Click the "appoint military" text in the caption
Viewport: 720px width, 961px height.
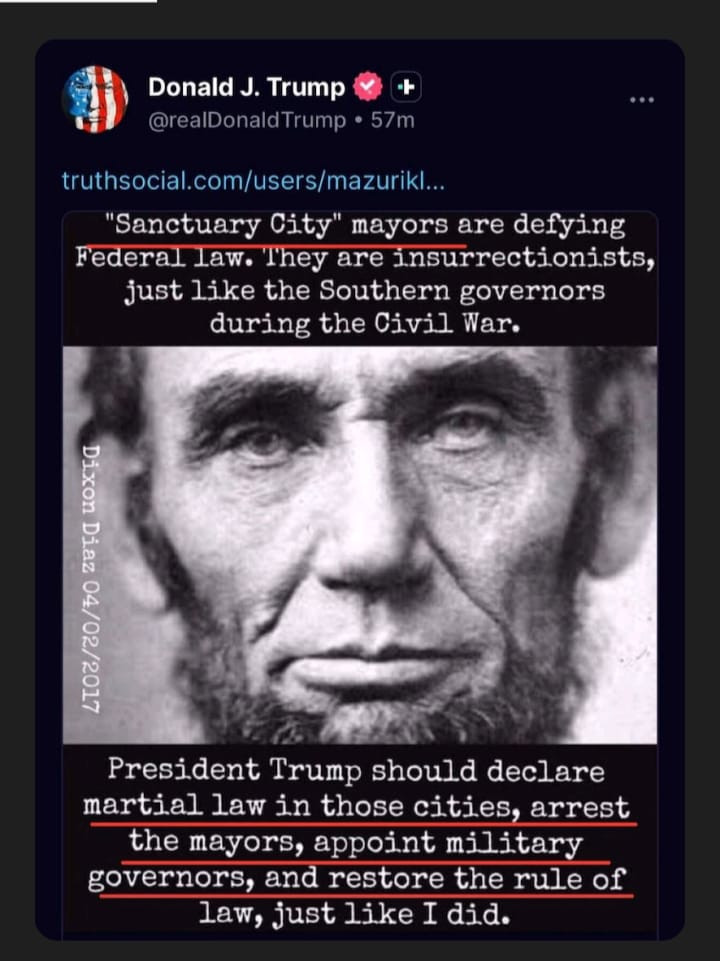(447, 843)
